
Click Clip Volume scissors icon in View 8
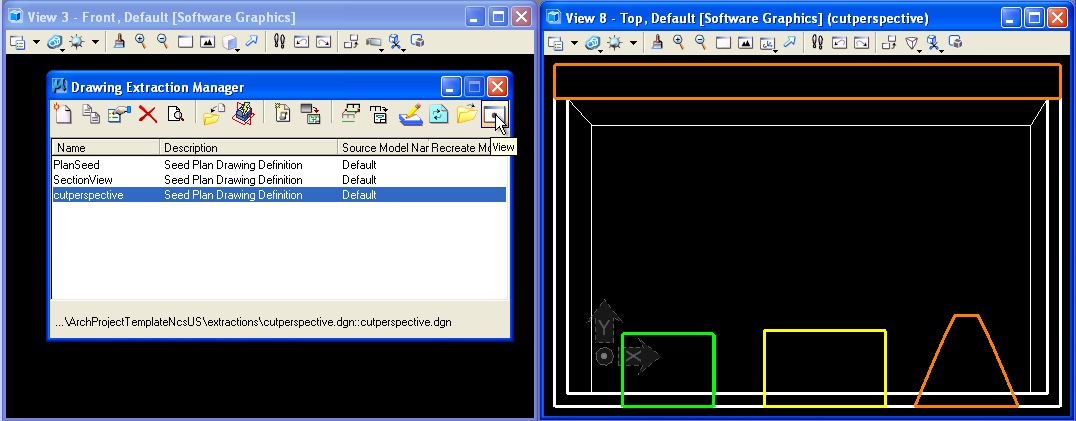933,44
